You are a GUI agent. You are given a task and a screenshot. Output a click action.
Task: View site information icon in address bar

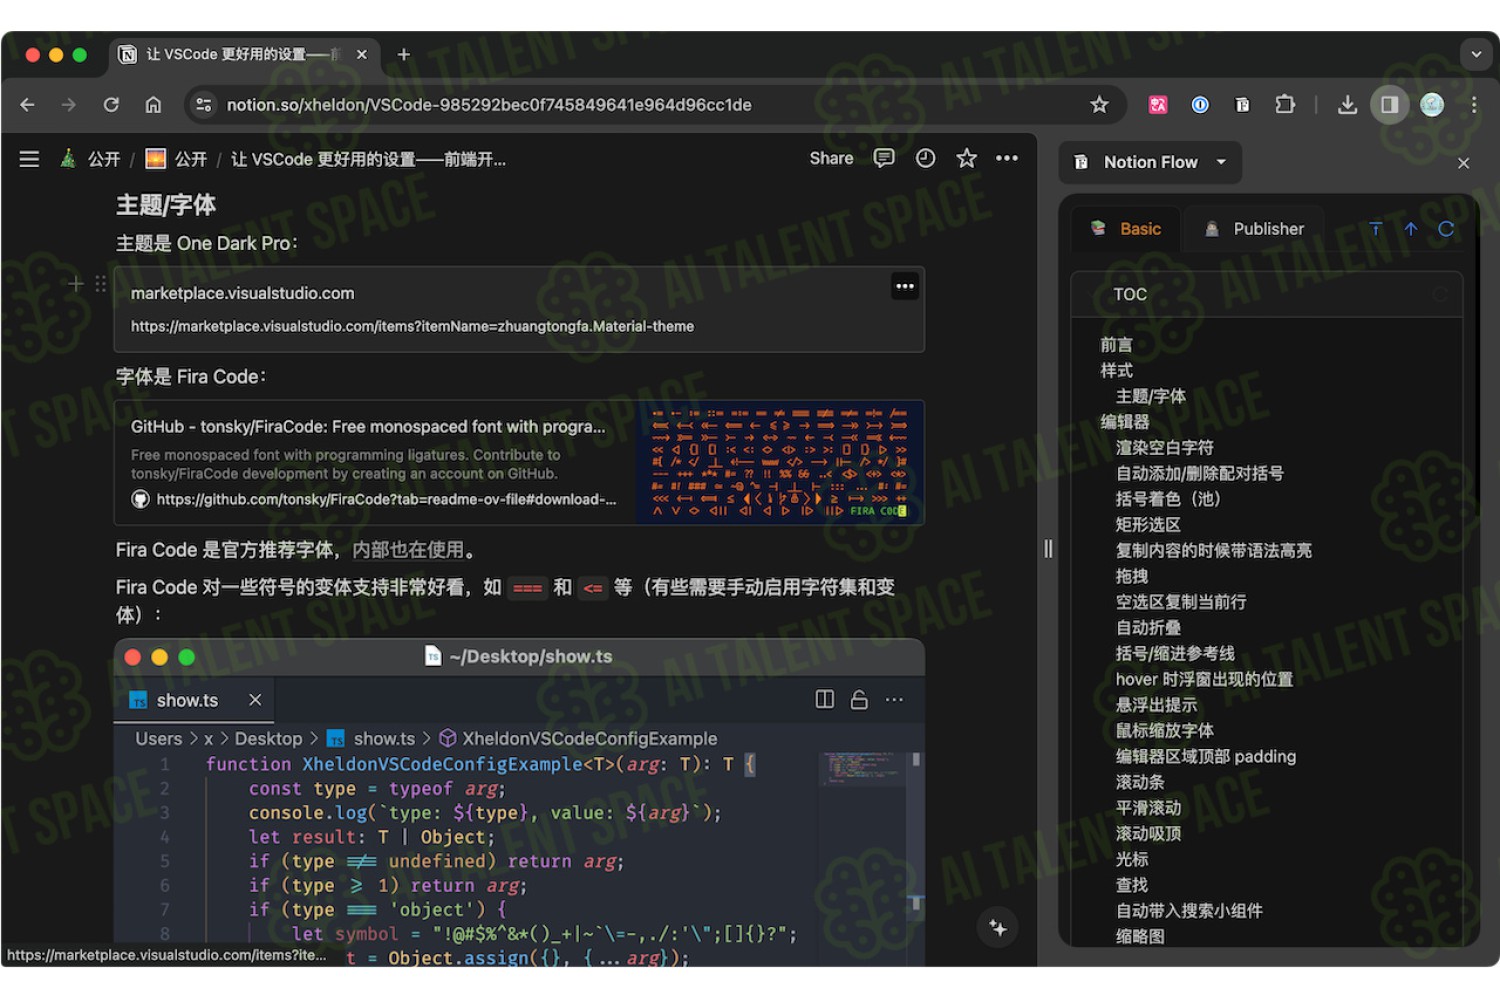(203, 105)
